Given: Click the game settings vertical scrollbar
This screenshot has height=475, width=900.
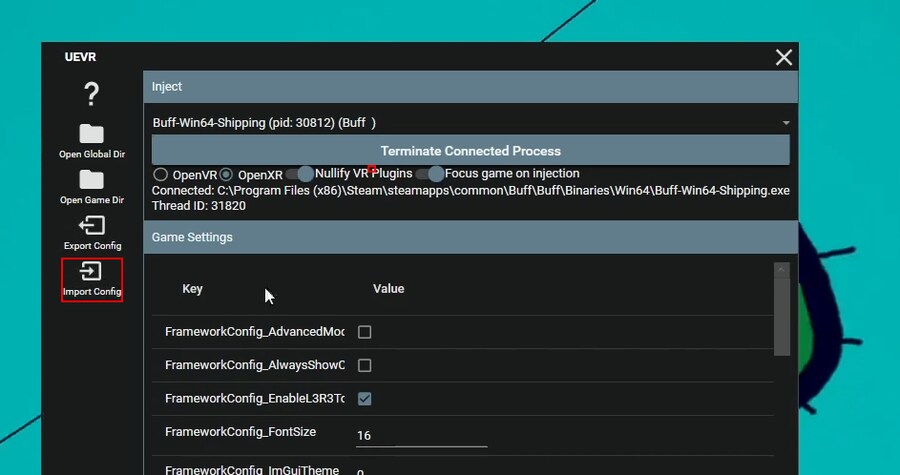Looking at the screenshot, I should click(782, 310).
